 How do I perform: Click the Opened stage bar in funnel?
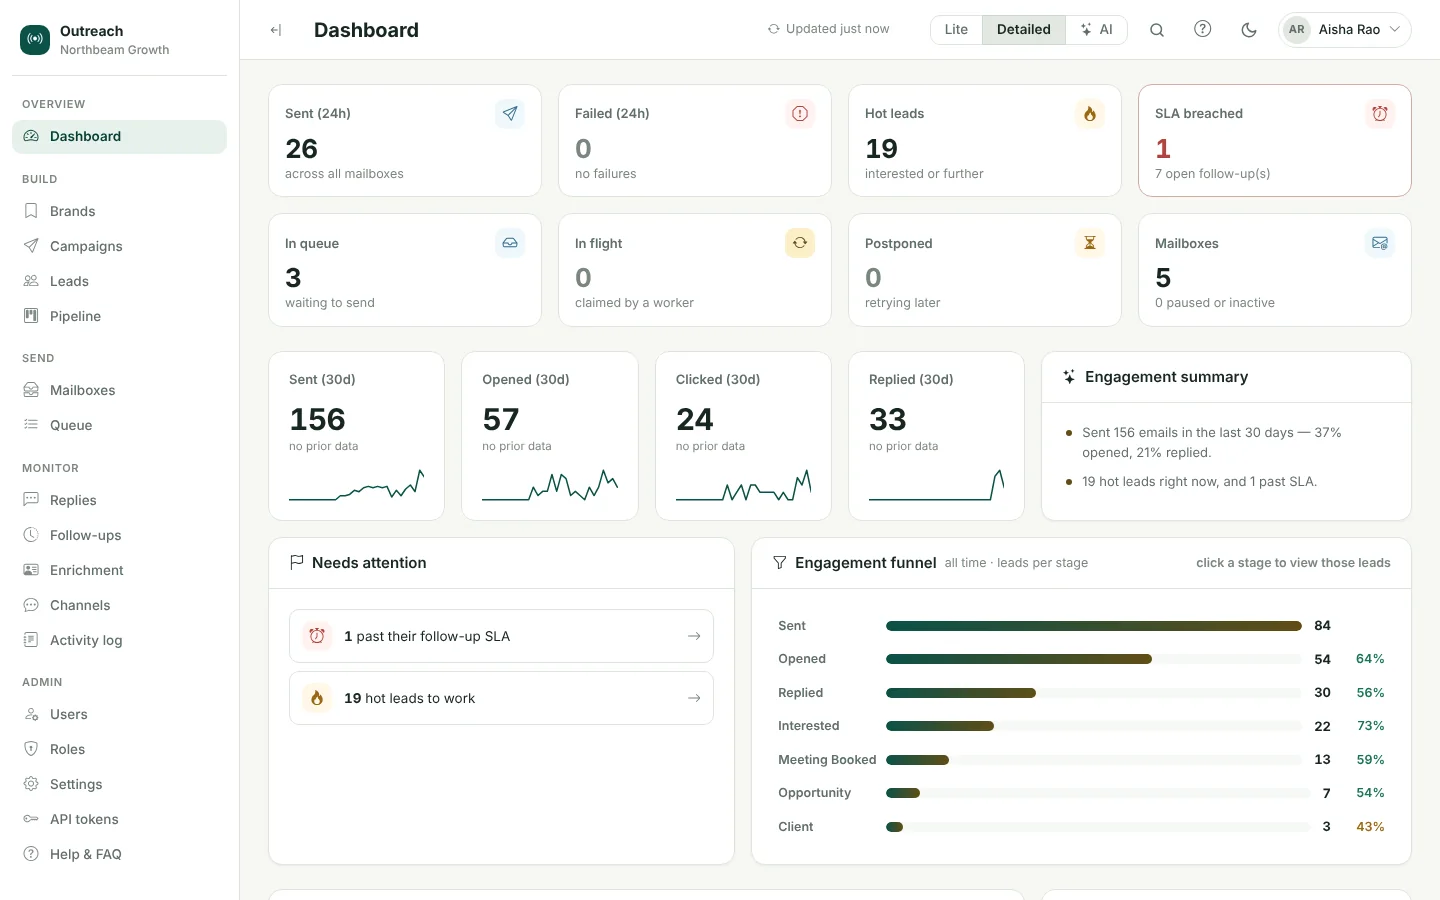point(1019,659)
